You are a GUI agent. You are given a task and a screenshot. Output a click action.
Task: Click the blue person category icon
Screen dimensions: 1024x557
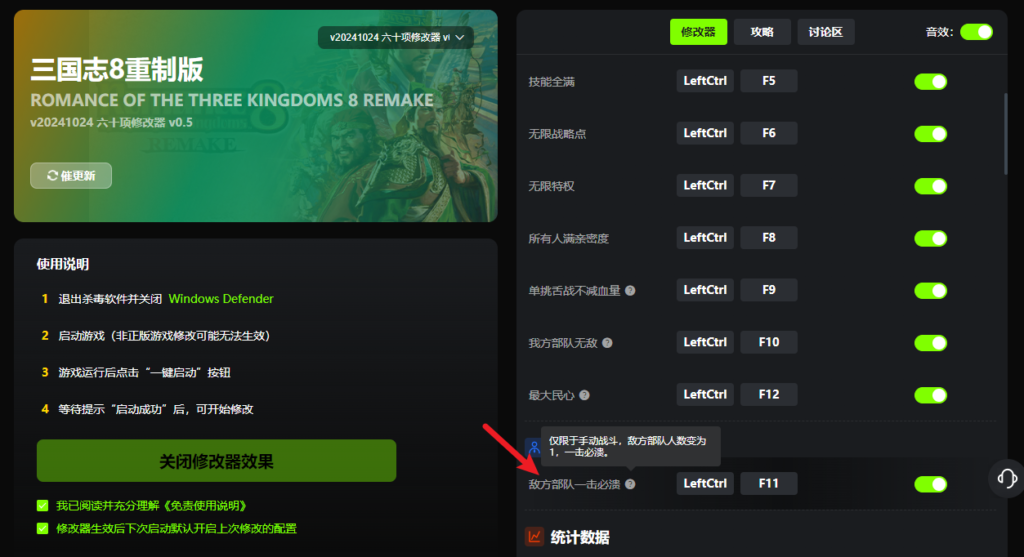[x=534, y=447]
